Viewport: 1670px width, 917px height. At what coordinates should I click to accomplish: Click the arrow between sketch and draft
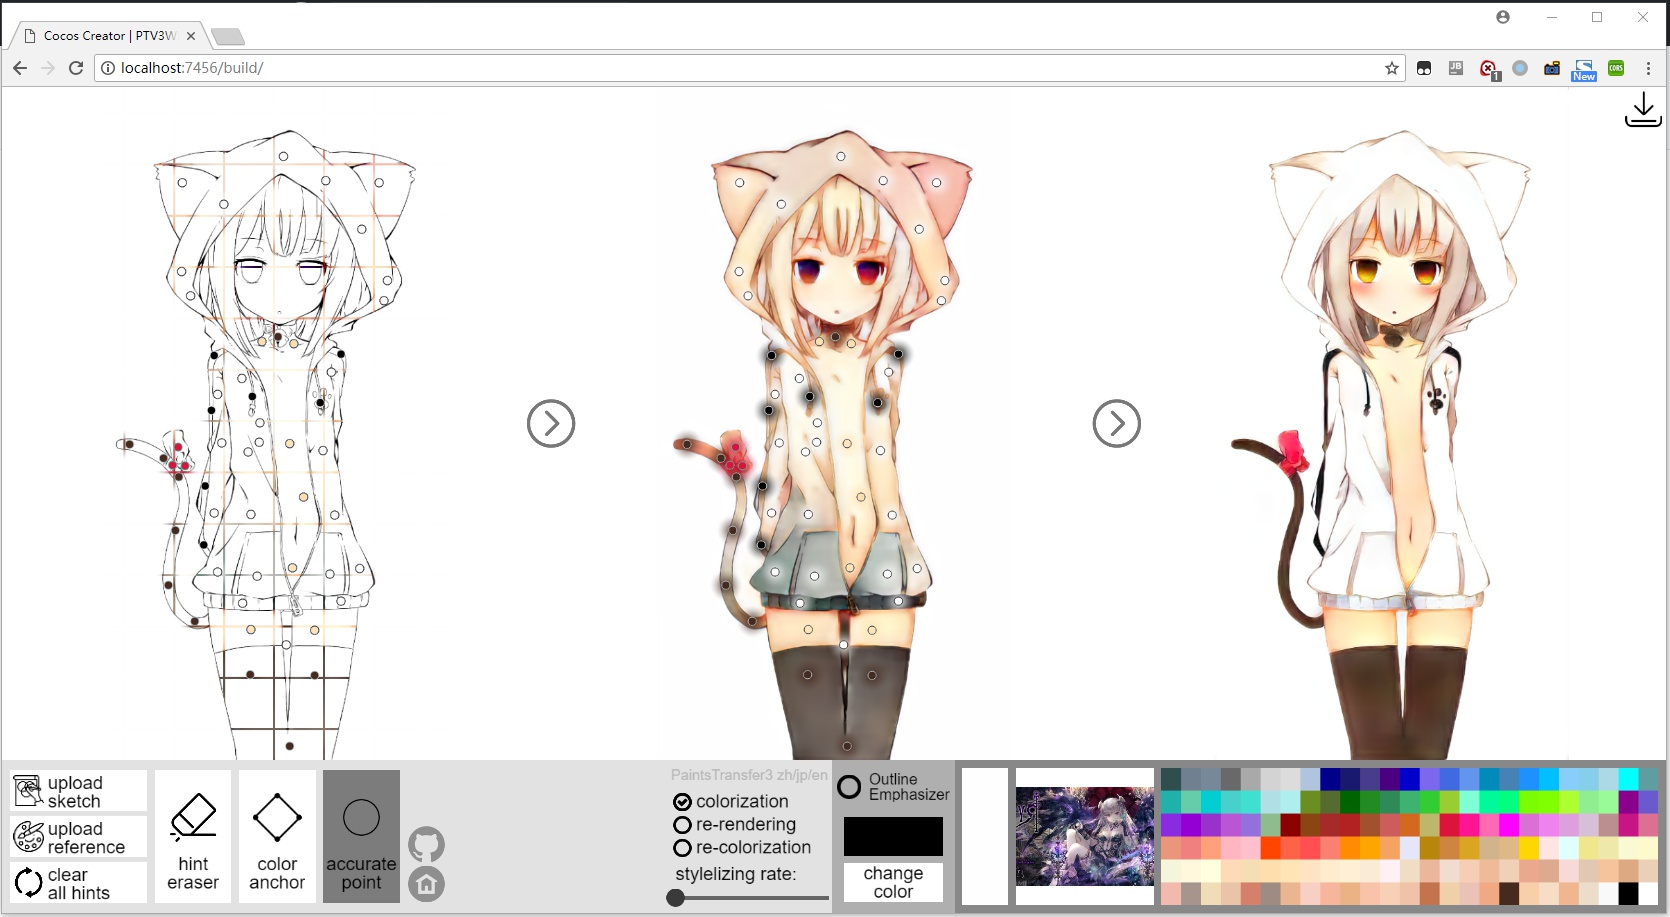click(551, 424)
